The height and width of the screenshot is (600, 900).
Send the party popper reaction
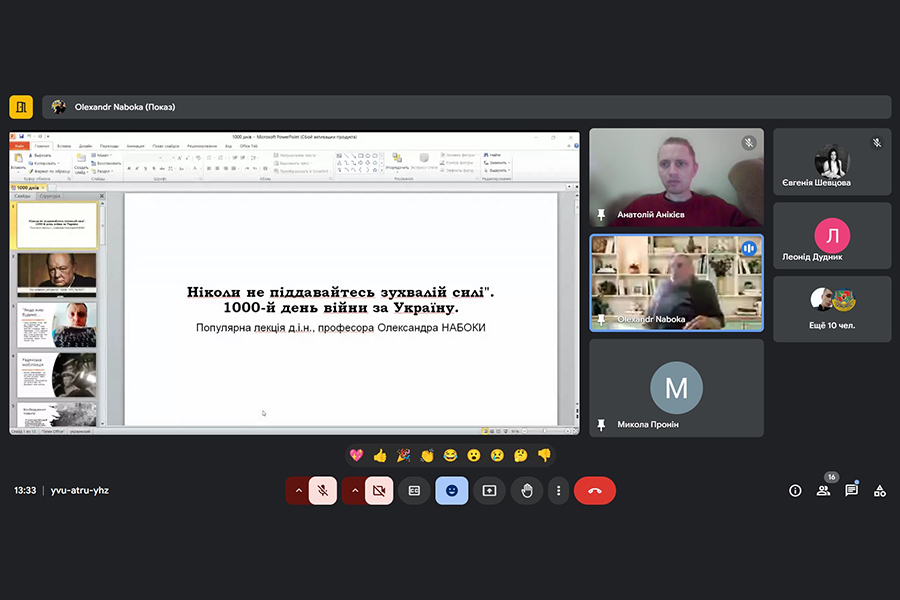pyautogui.click(x=404, y=455)
